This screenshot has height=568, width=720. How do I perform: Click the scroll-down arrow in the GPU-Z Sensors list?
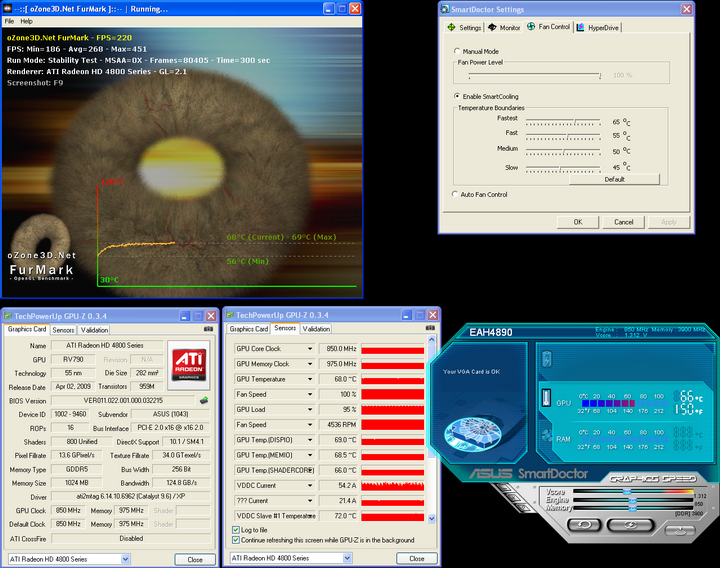pyautogui.click(x=432, y=518)
